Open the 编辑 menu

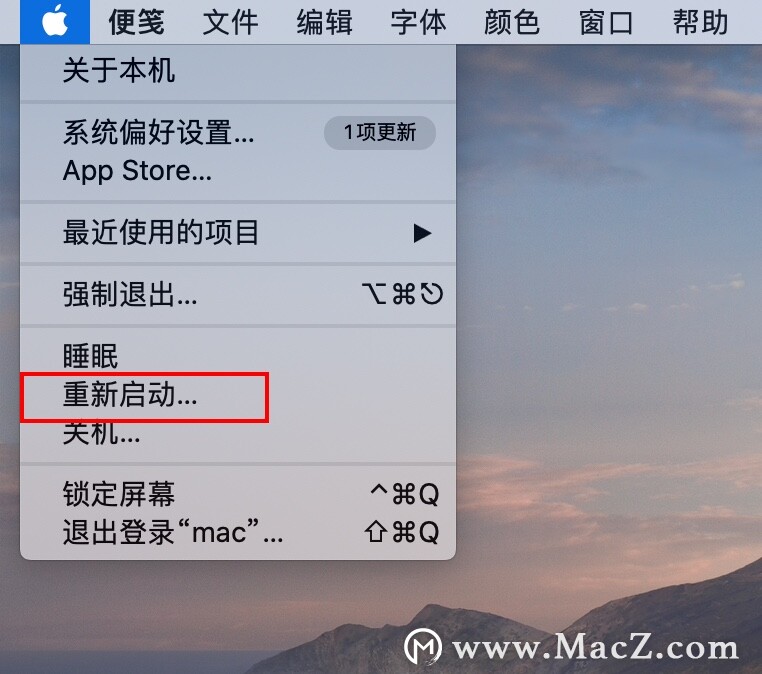(325, 22)
